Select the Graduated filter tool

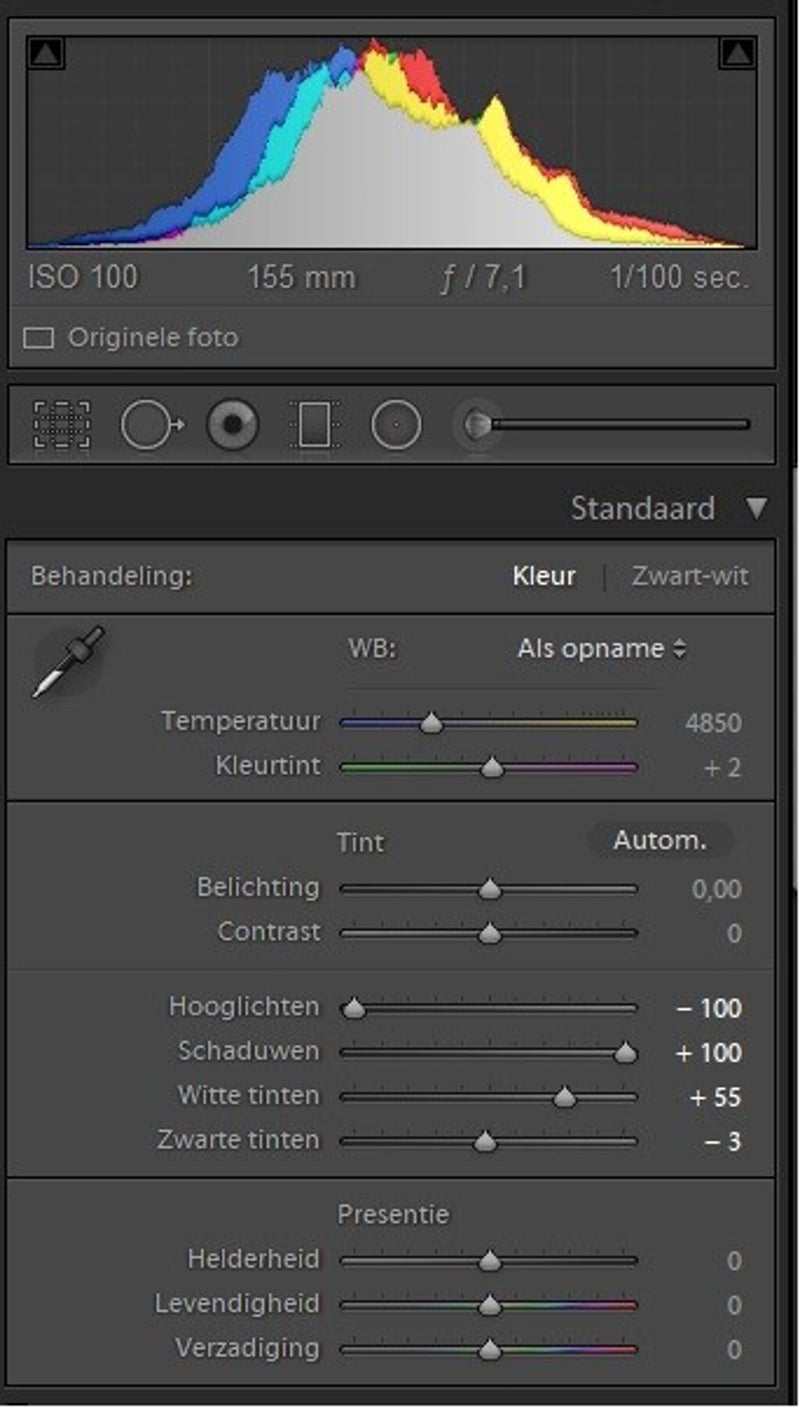[315, 425]
